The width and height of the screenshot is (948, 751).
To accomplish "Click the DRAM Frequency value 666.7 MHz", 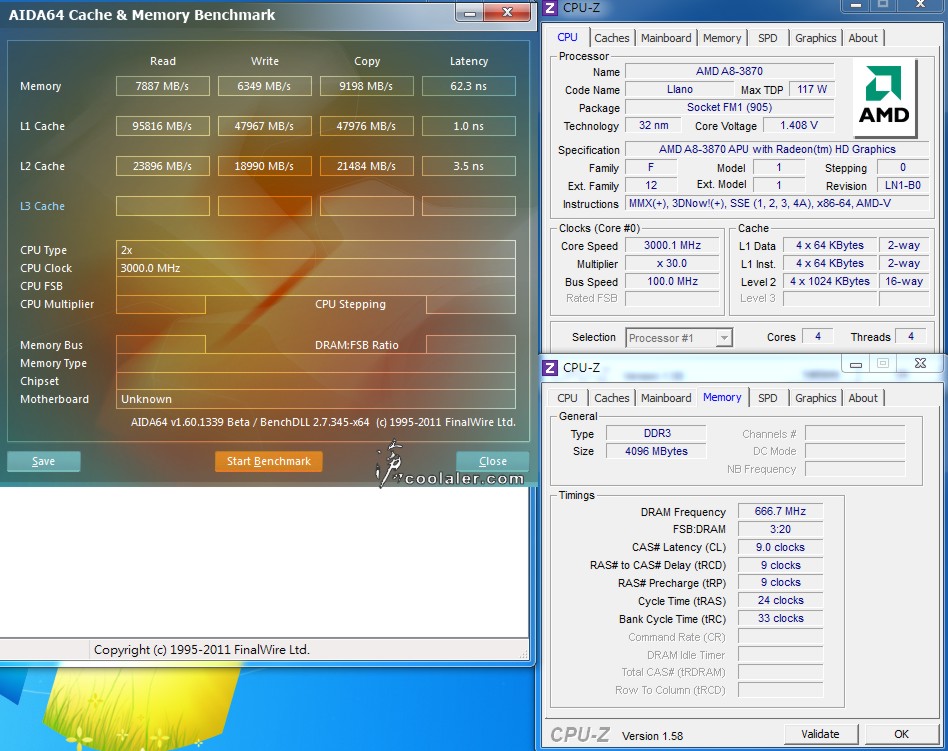I will pos(780,512).
